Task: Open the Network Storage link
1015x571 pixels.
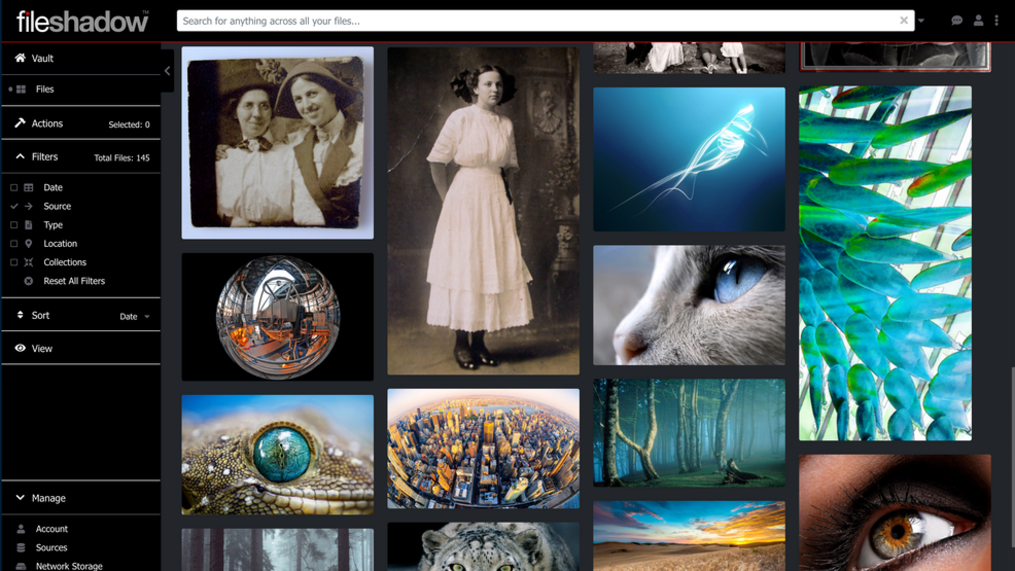Action: tap(69, 566)
